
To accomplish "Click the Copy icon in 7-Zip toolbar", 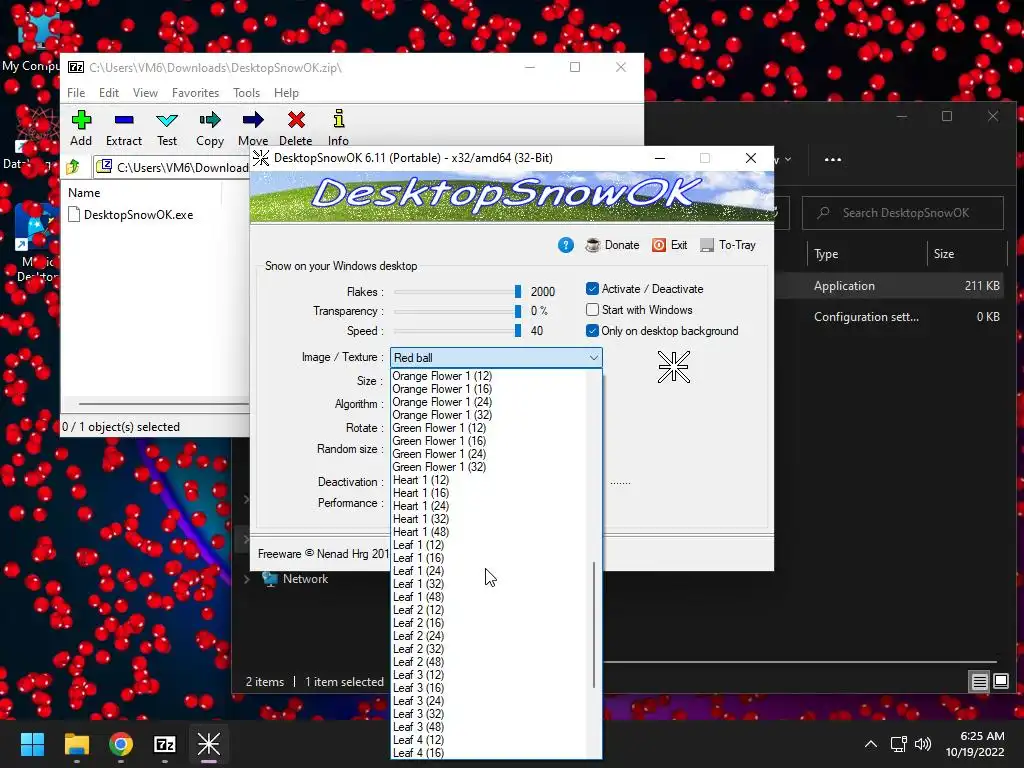I will 210,127.
